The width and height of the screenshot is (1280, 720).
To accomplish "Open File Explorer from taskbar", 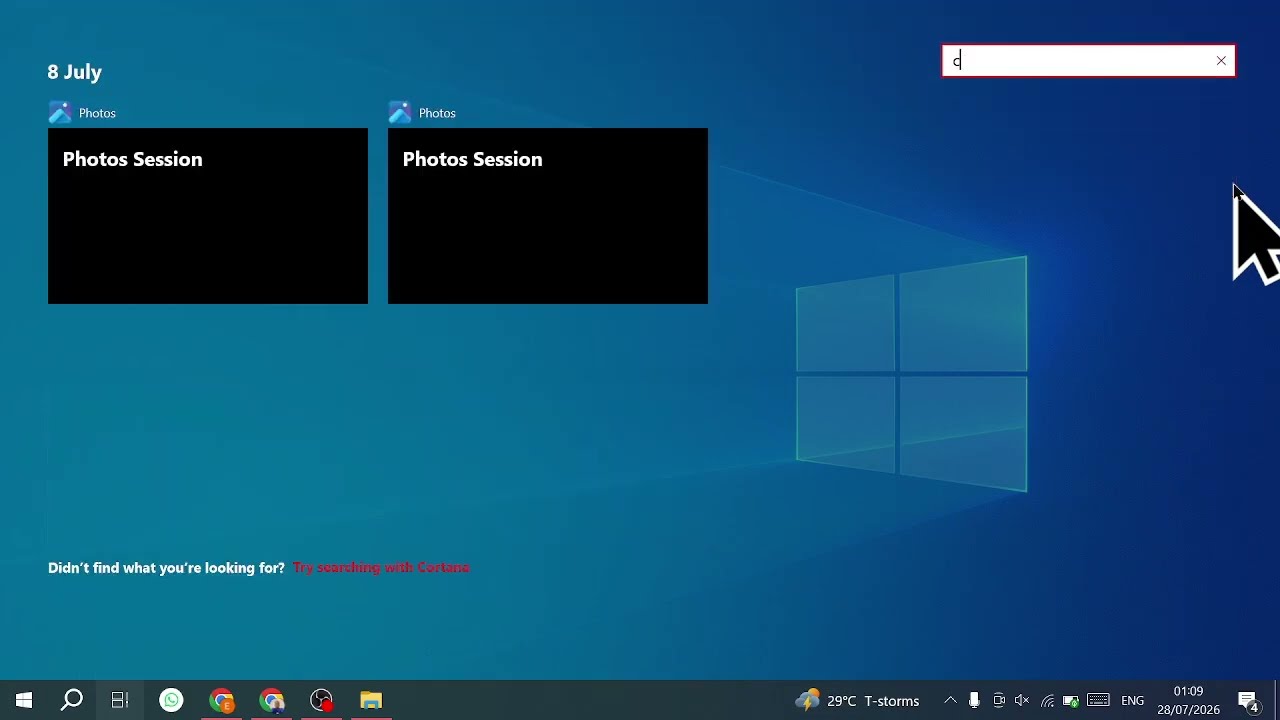I will point(371,700).
